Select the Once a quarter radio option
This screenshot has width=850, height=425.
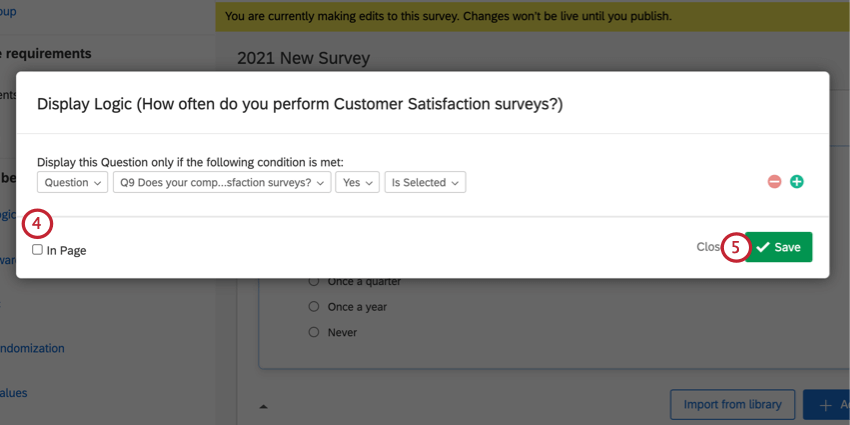click(x=314, y=281)
